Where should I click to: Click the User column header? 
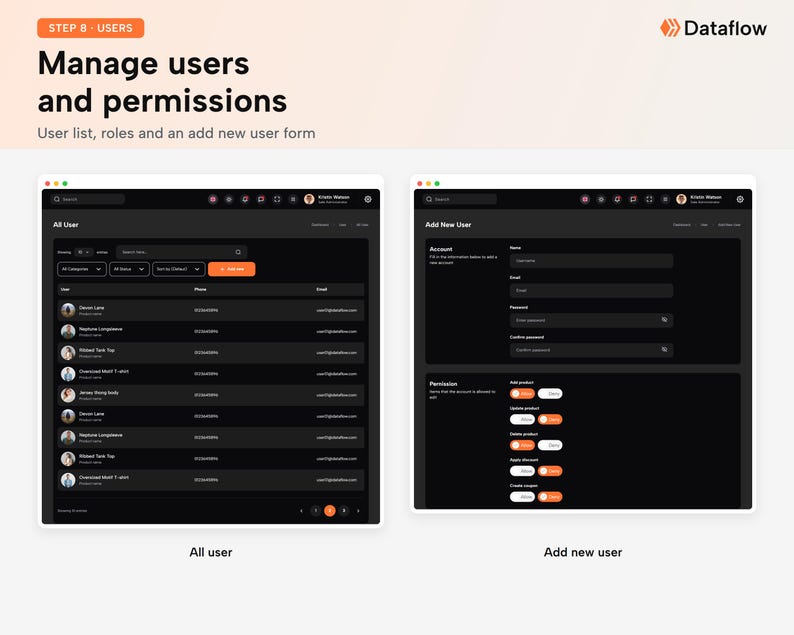tap(65, 290)
